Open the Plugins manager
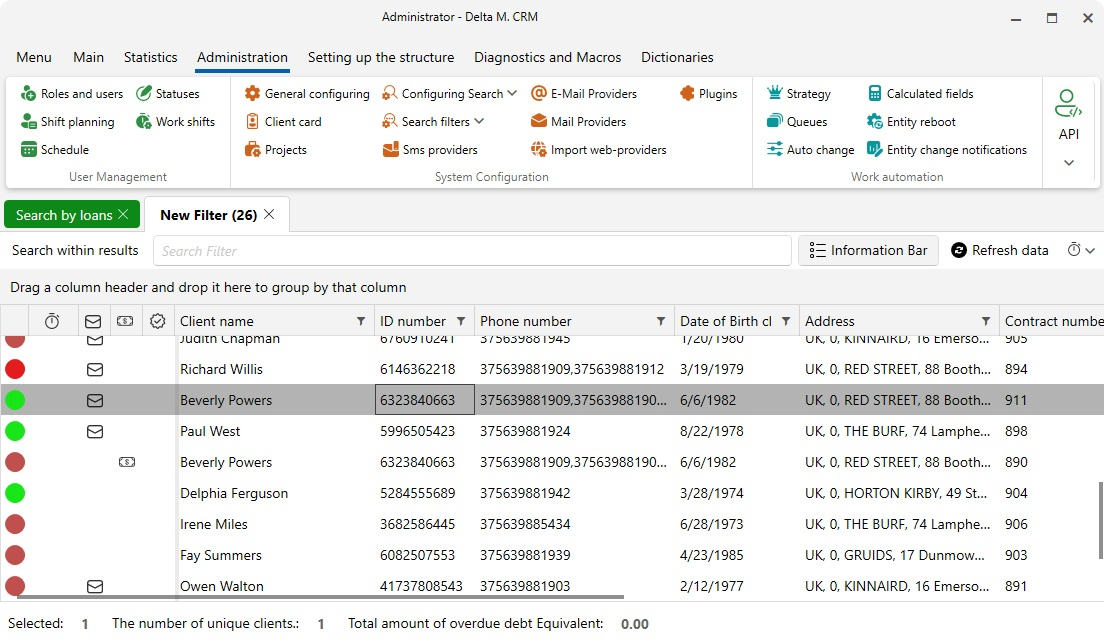This screenshot has width=1104, height=643. tap(708, 94)
